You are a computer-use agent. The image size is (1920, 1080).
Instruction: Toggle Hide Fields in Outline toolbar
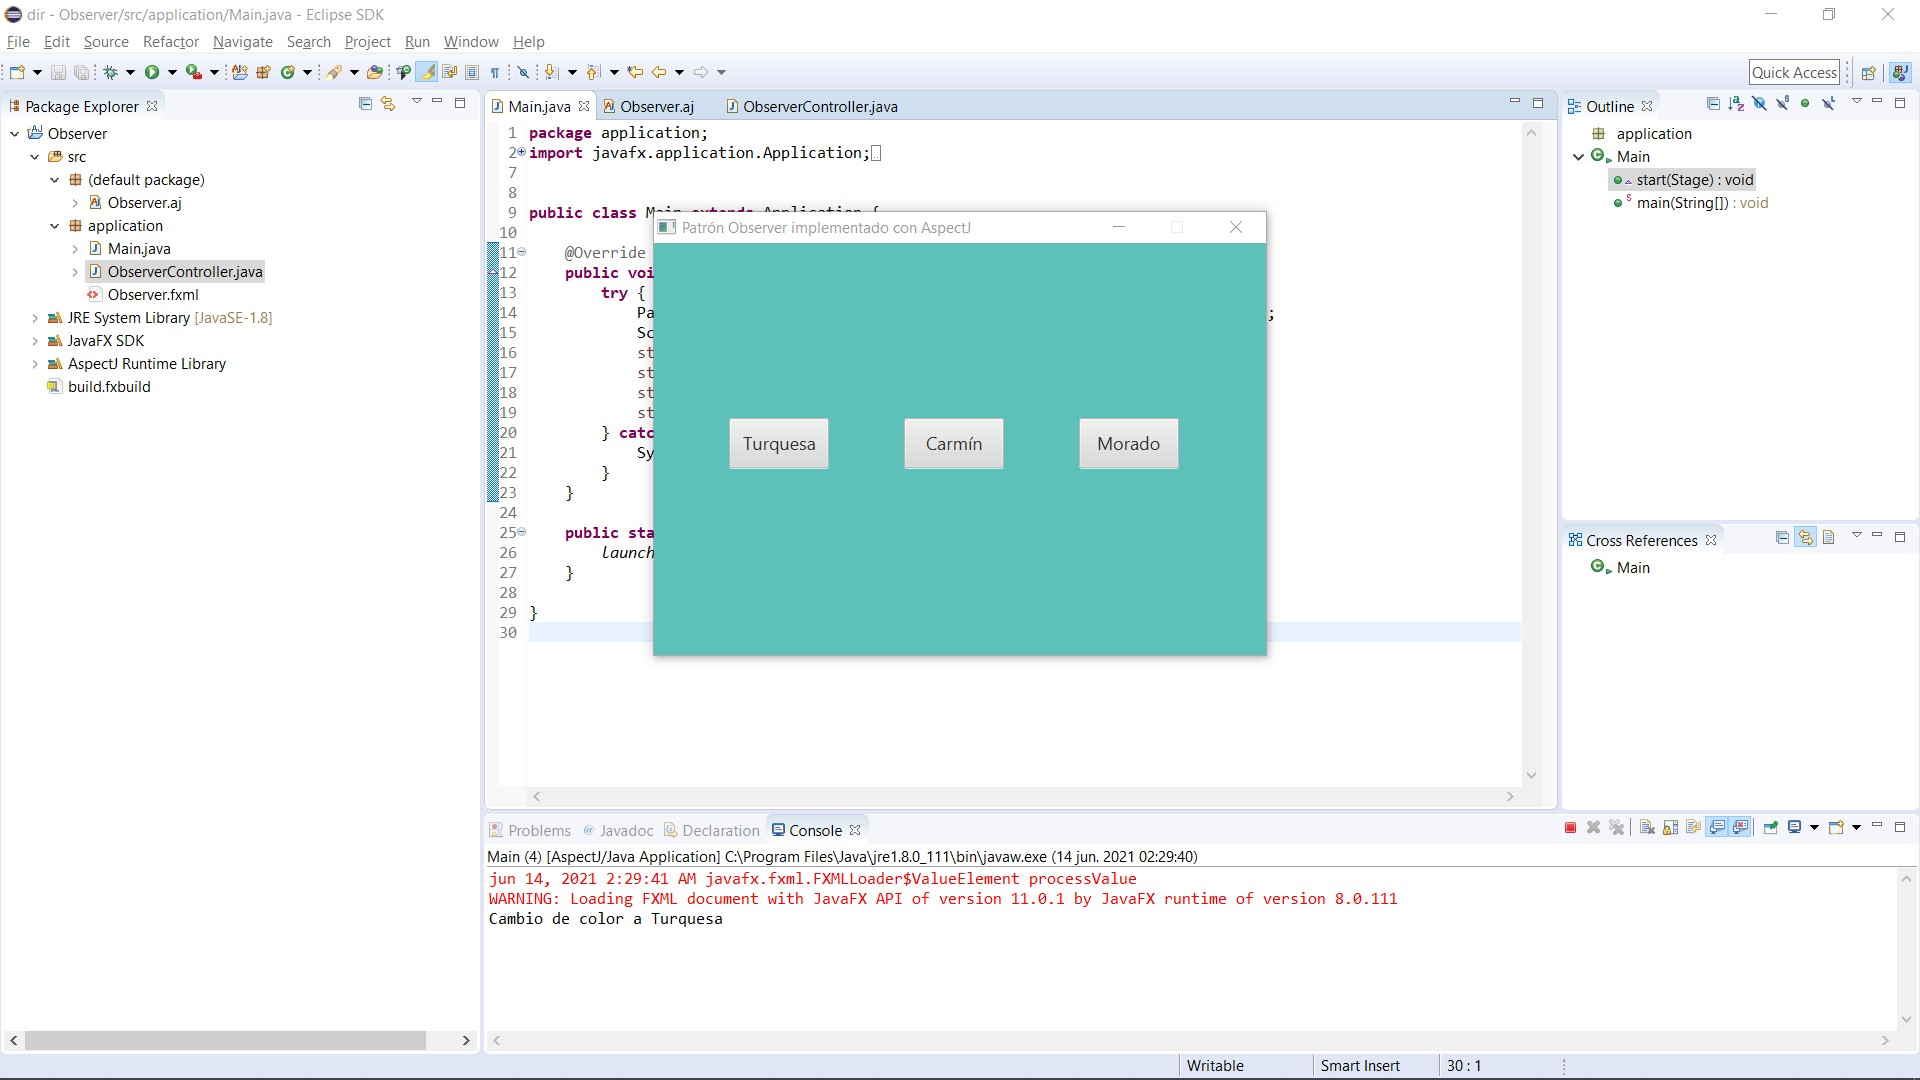pyautogui.click(x=1759, y=104)
